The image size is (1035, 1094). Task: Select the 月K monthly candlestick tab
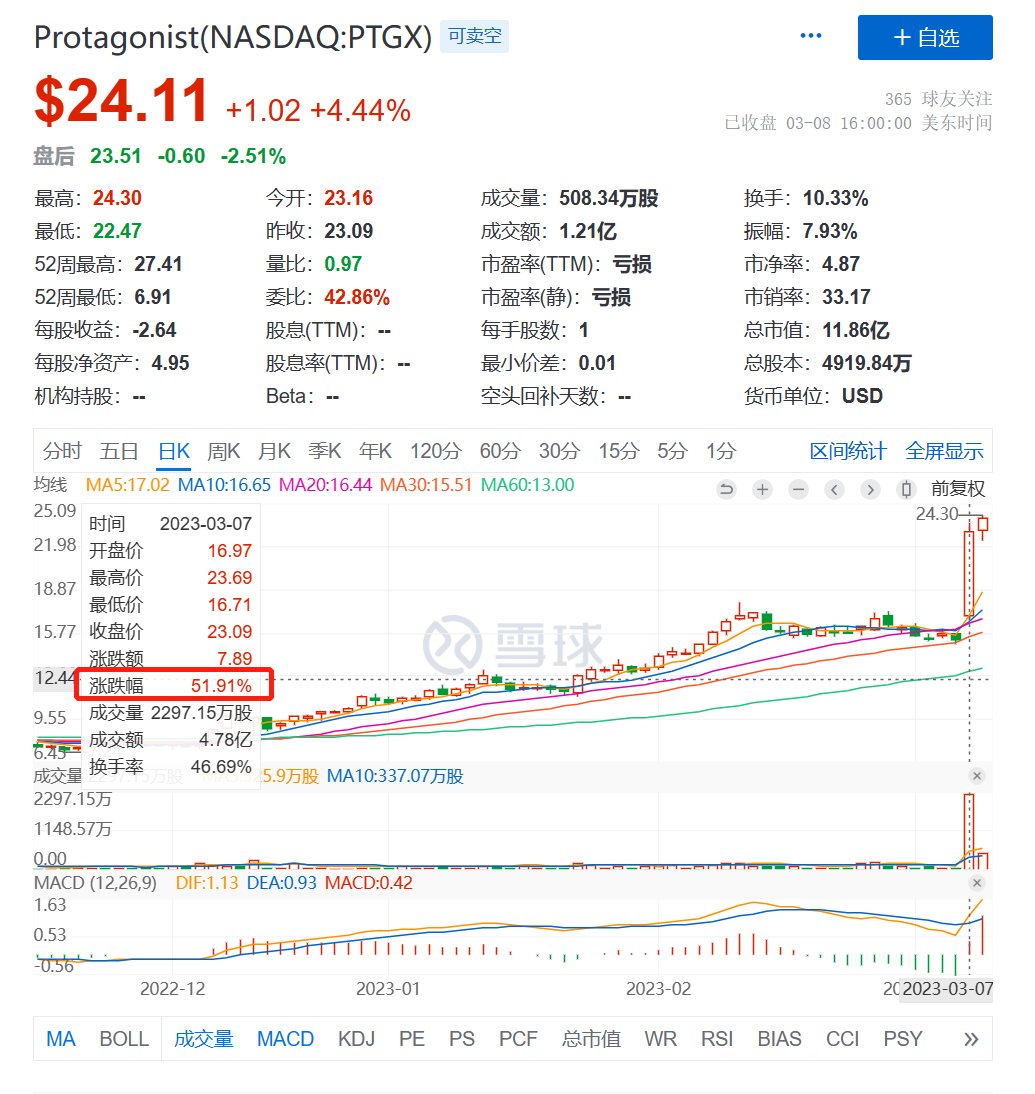click(274, 451)
